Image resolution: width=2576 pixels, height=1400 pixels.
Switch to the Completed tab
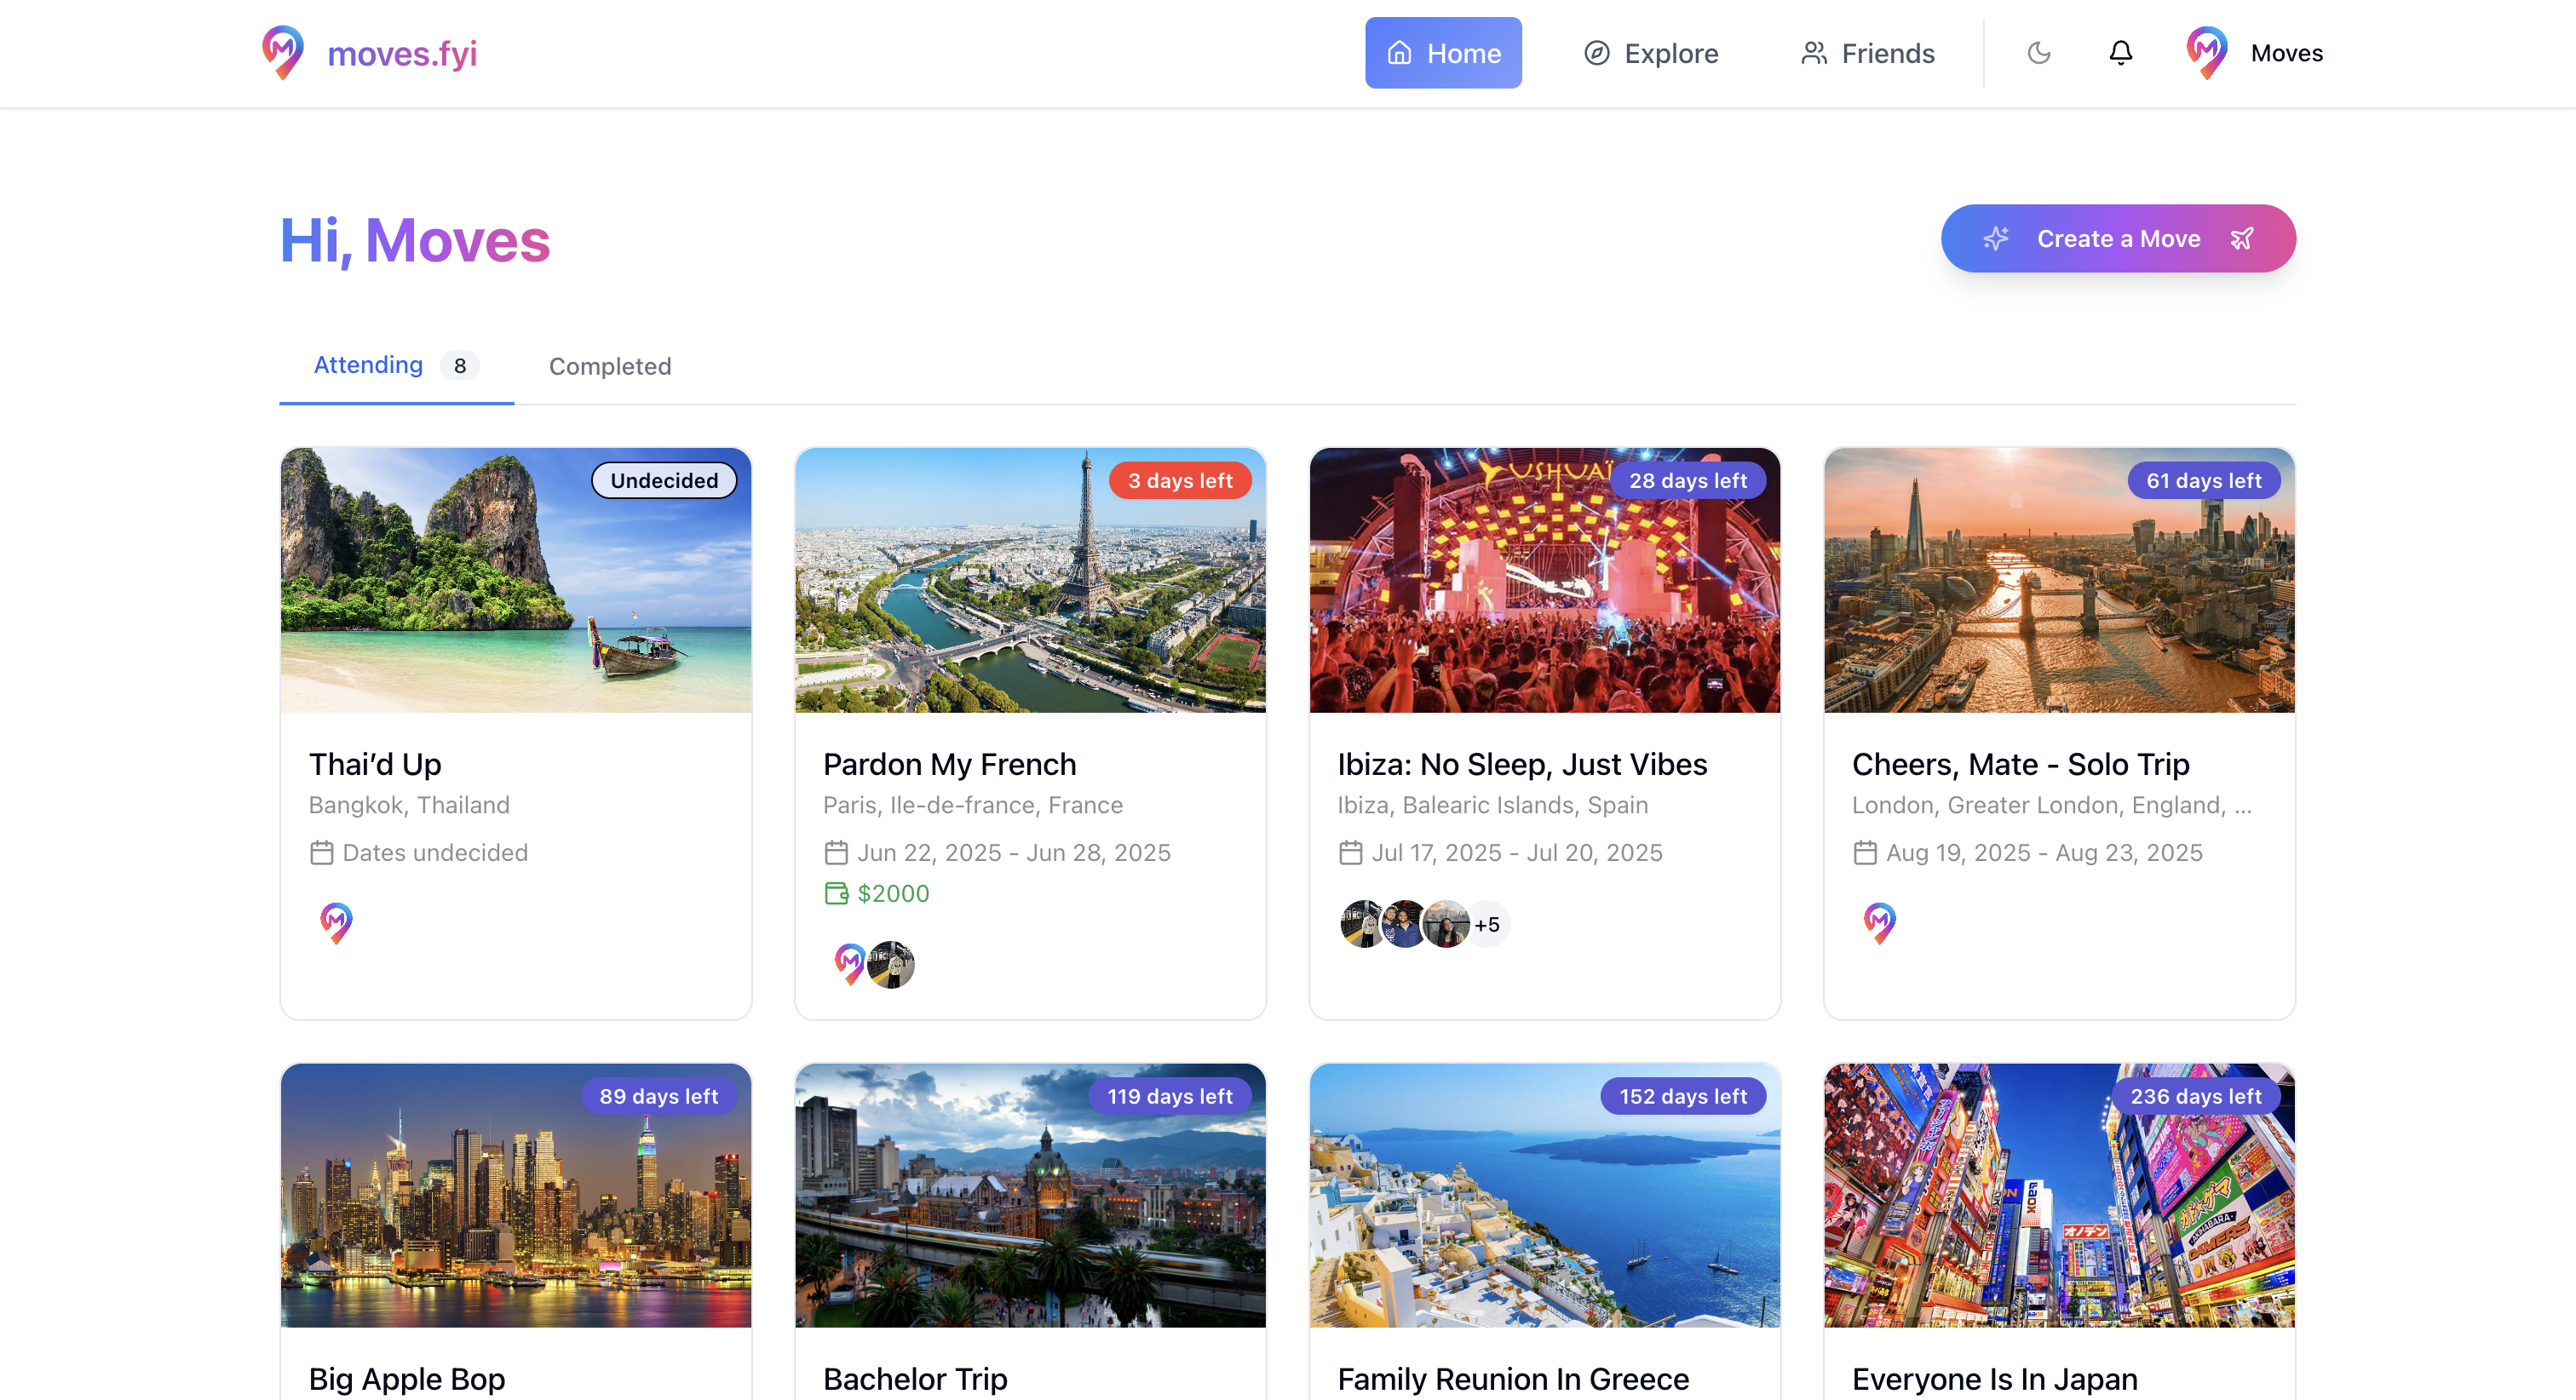click(x=610, y=366)
